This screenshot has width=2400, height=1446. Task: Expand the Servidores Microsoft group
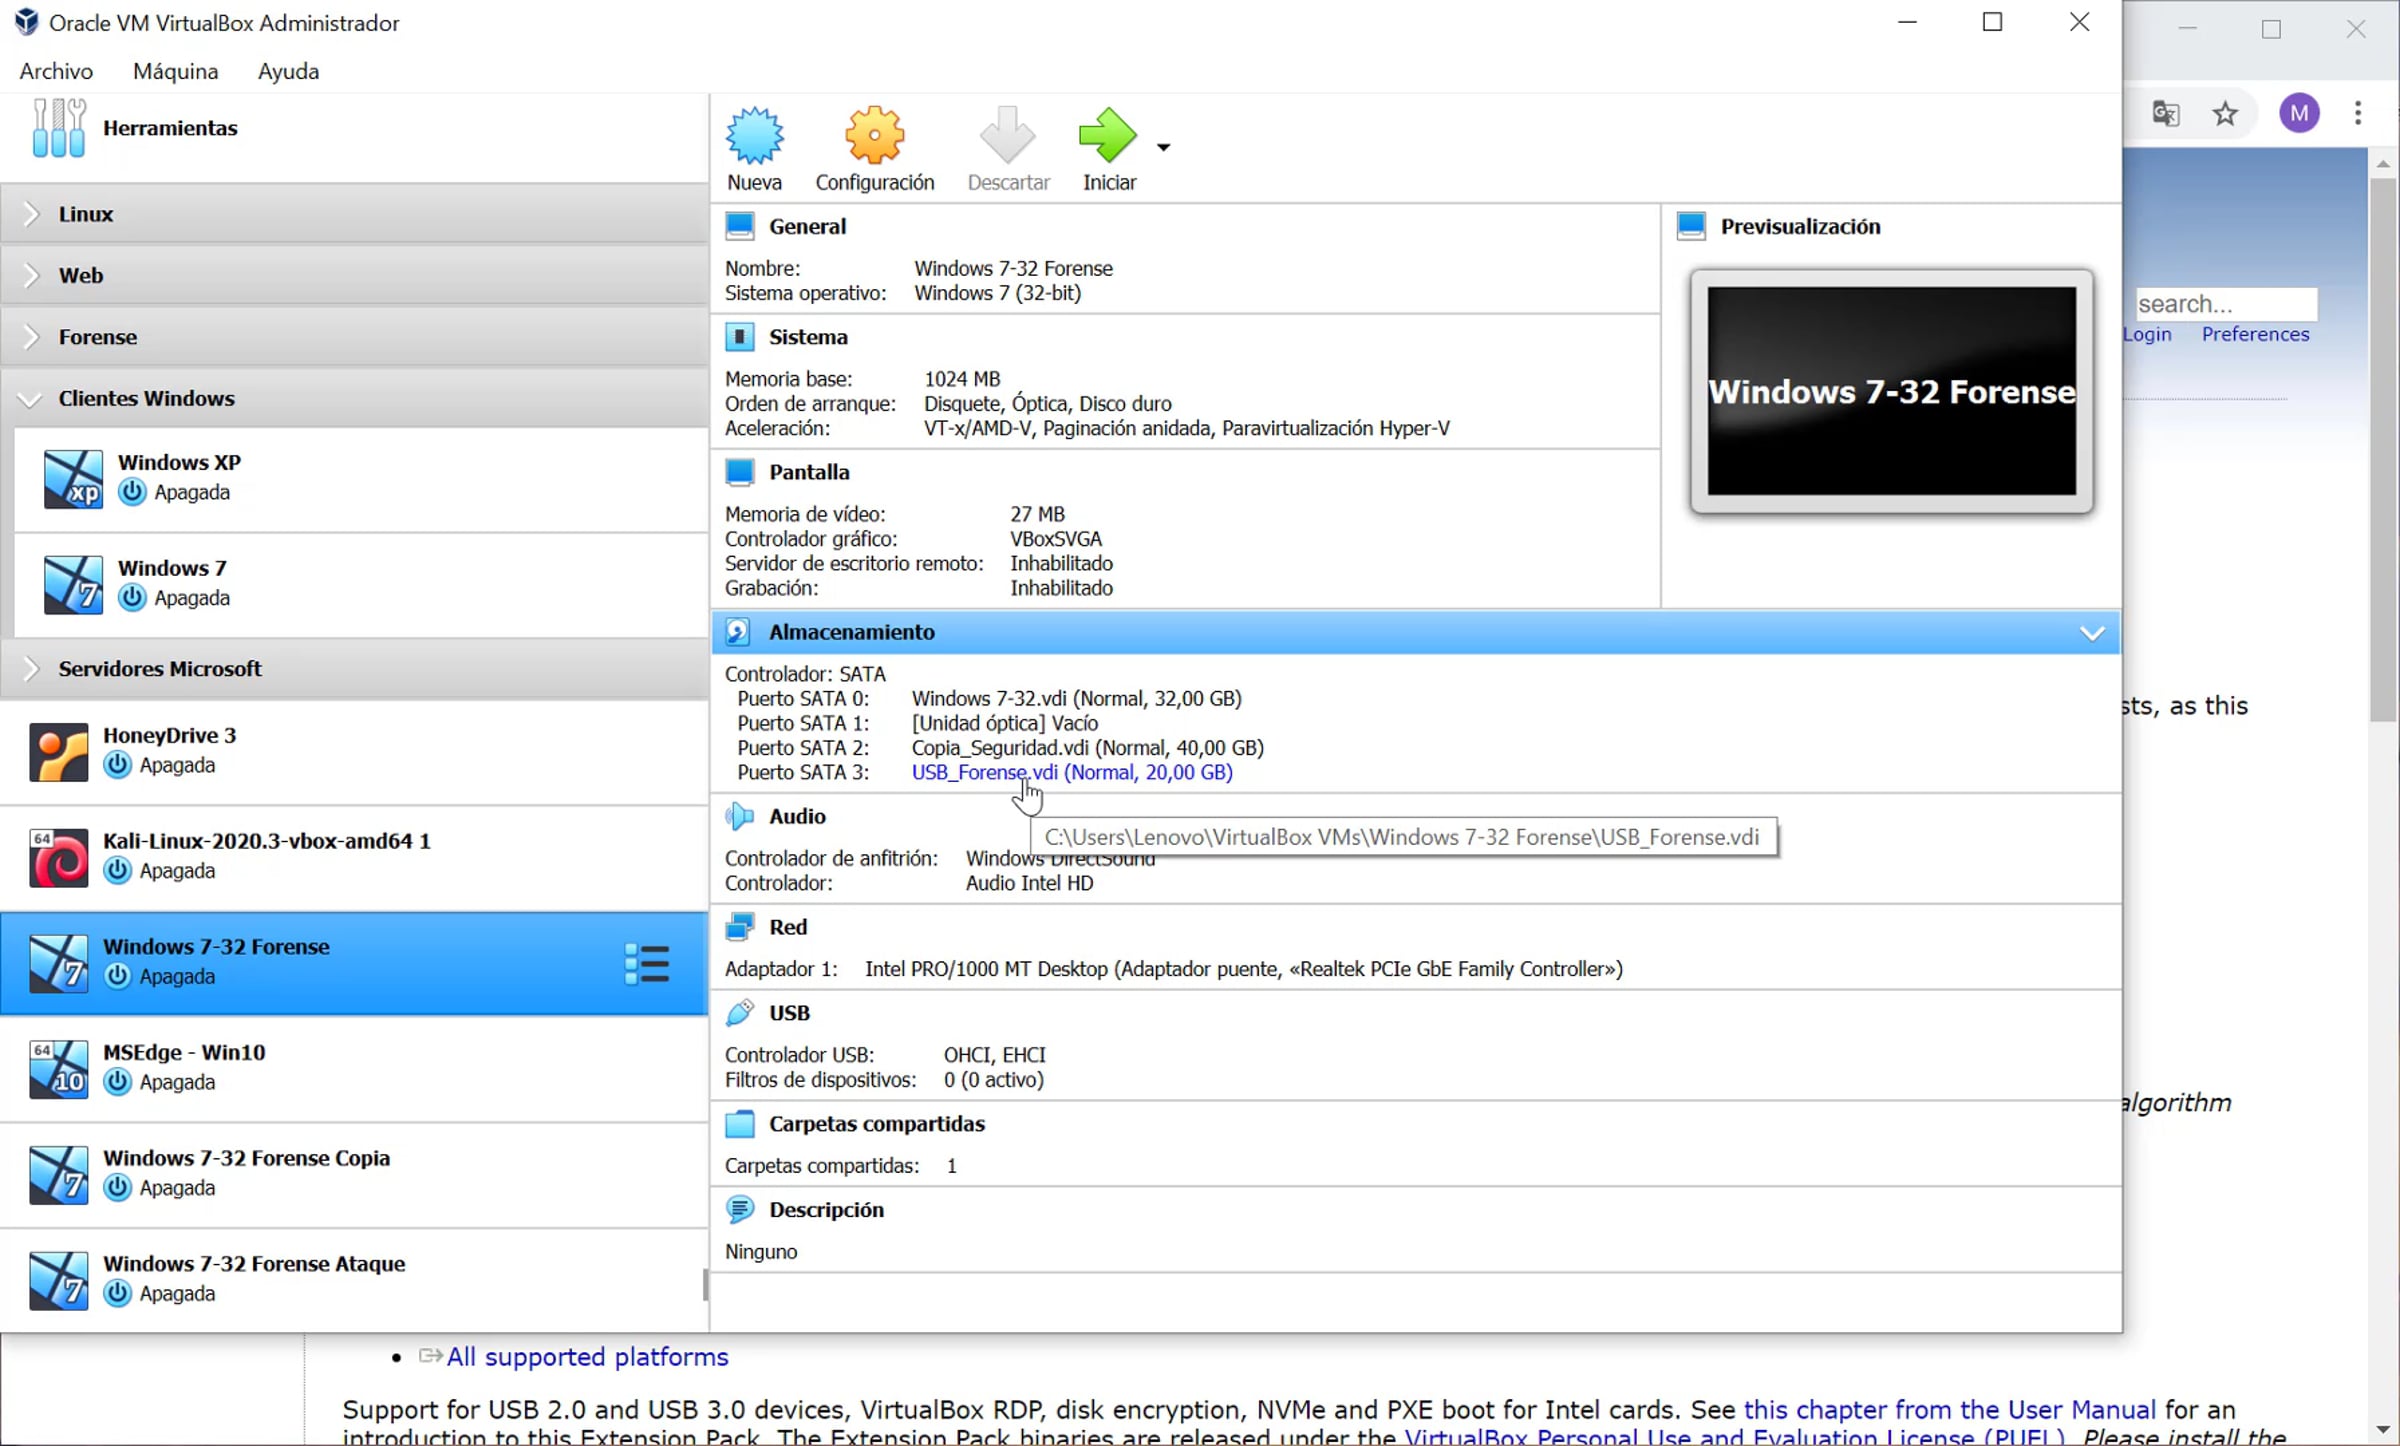[x=32, y=669]
